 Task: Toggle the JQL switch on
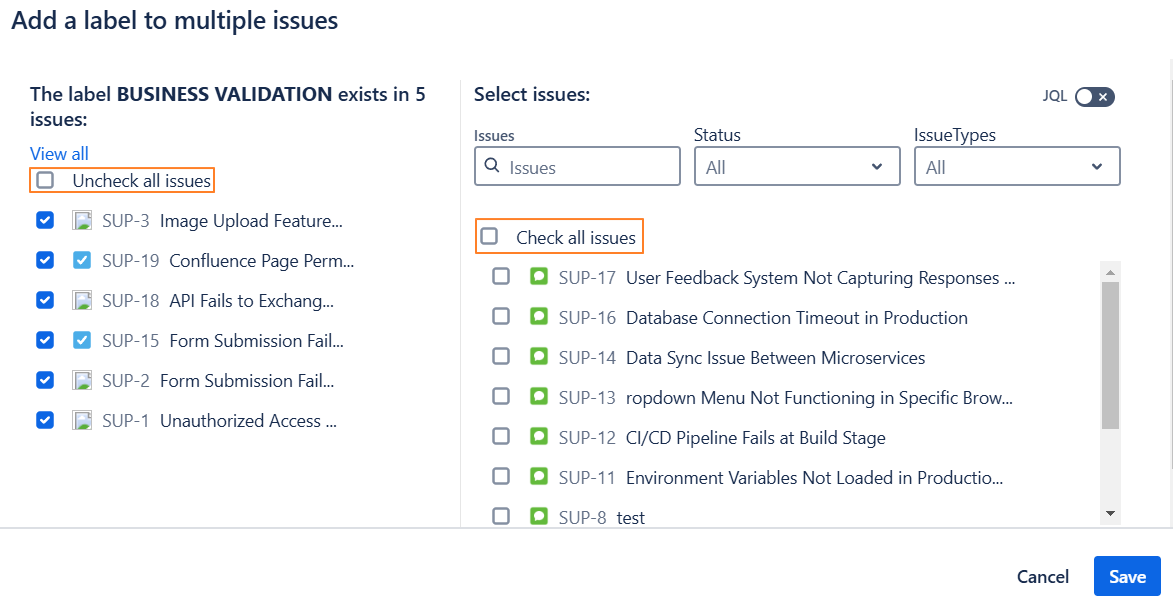click(1094, 97)
